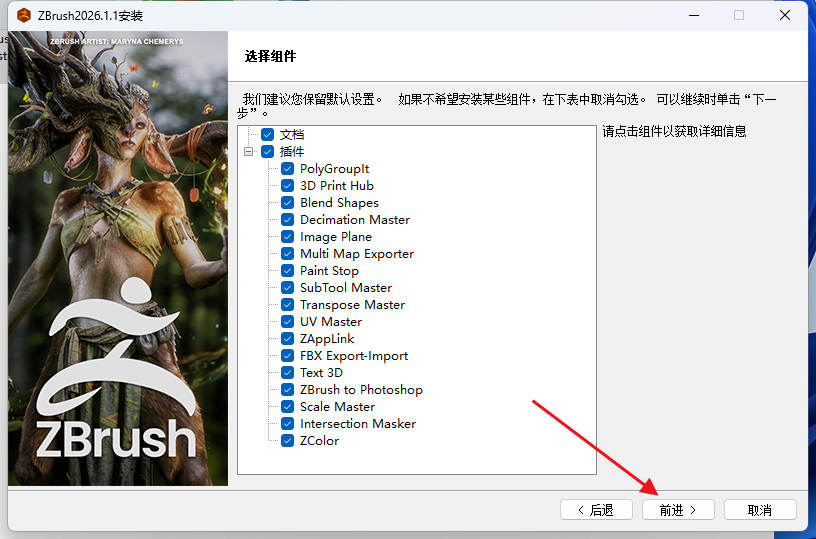
Task: Uncheck the ZColor checkbox
Action: (x=287, y=441)
